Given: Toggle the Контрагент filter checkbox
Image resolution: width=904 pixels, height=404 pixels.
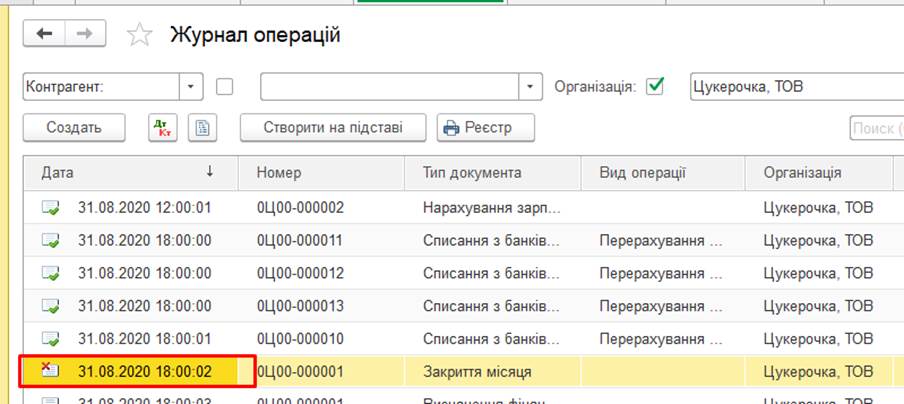Looking at the screenshot, I should (x=225, y=87).
